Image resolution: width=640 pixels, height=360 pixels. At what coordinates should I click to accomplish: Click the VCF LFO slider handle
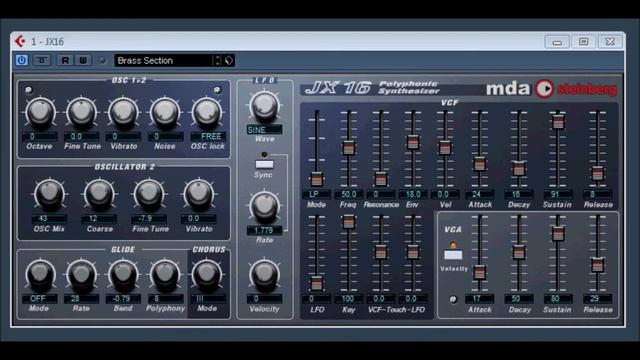[x=316, y=283]
